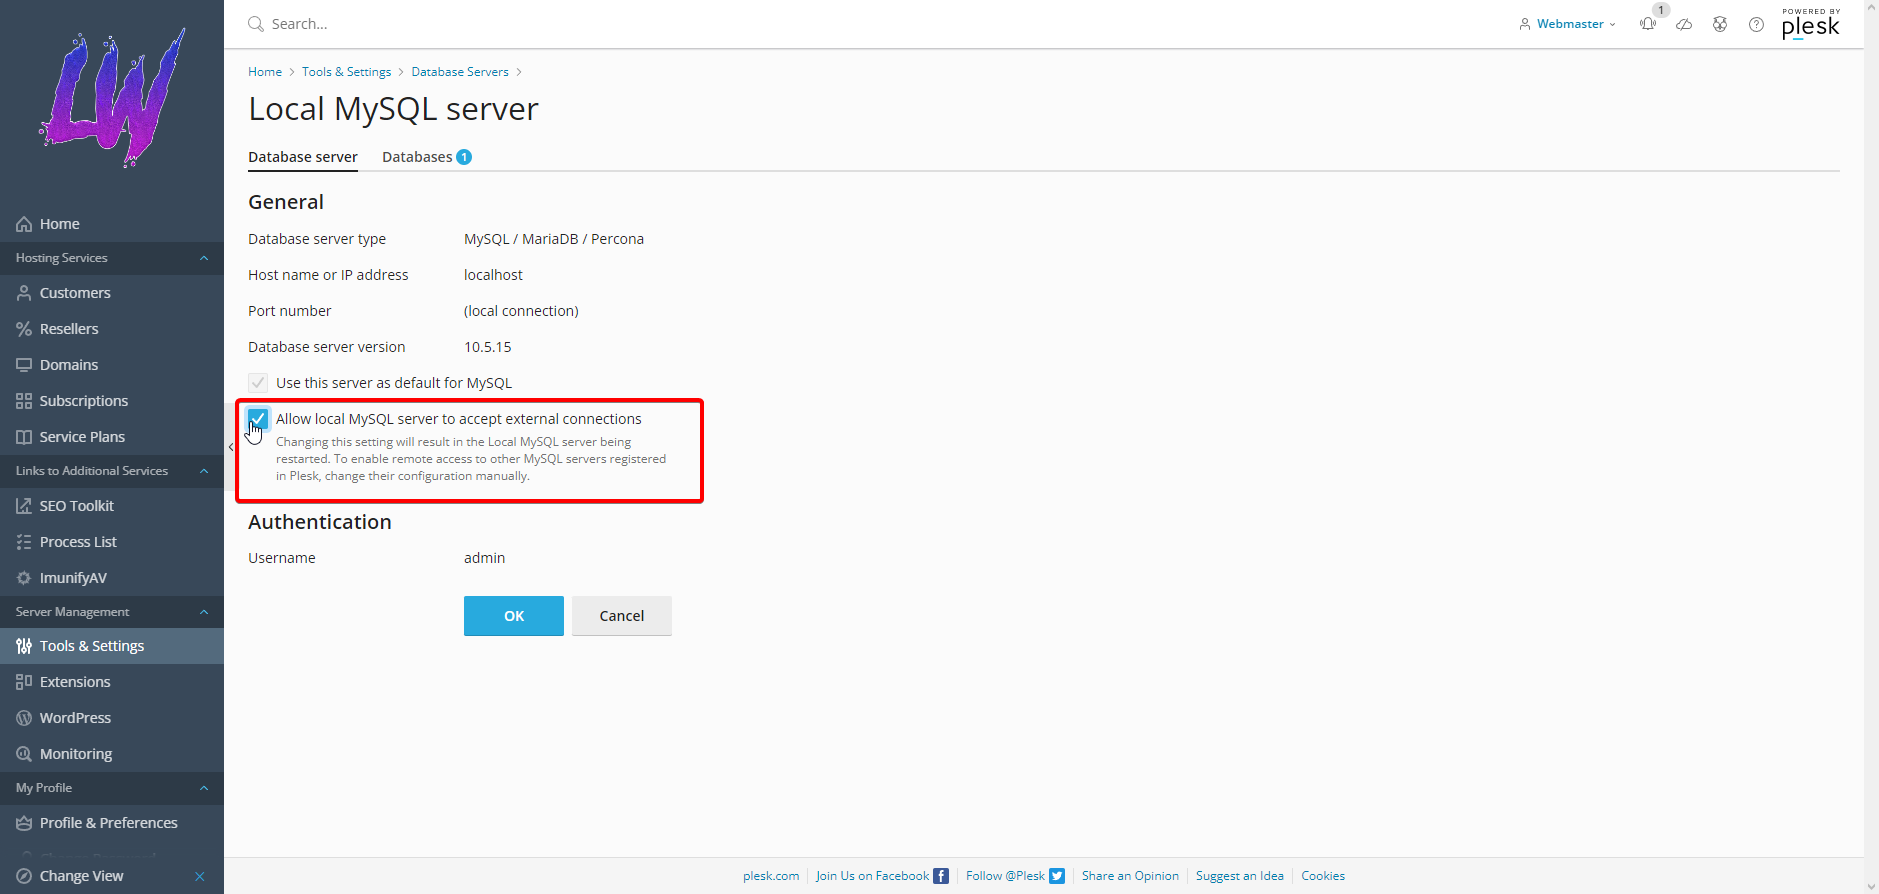Collapse the Hosting Services section

(x=204, y=258)
